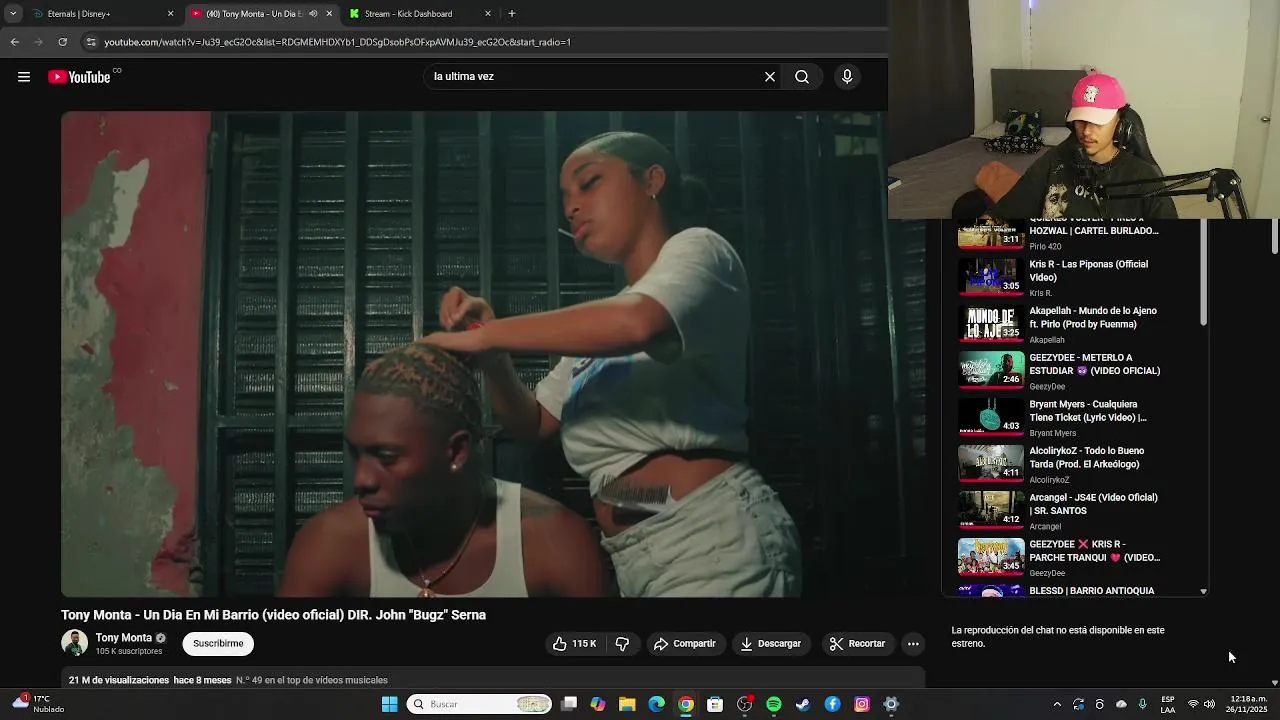
Task: Dislike the video with thumbs-down icon
Action: 622,644
